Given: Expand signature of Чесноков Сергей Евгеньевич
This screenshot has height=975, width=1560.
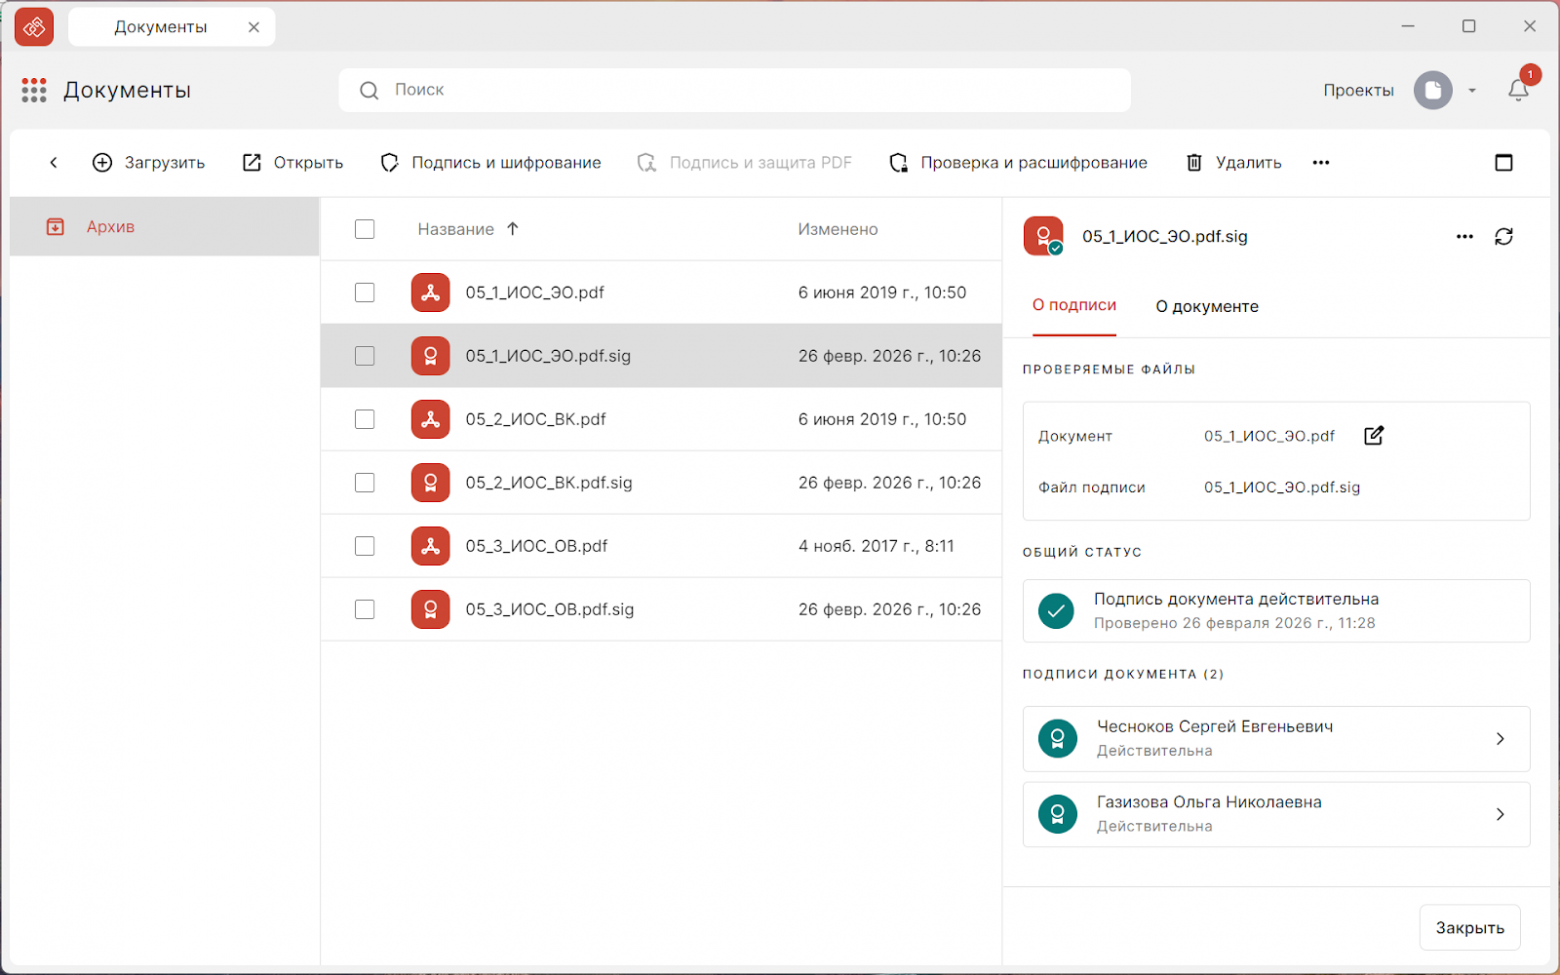Looking at the screenshot, I should tap(1499, 739).
